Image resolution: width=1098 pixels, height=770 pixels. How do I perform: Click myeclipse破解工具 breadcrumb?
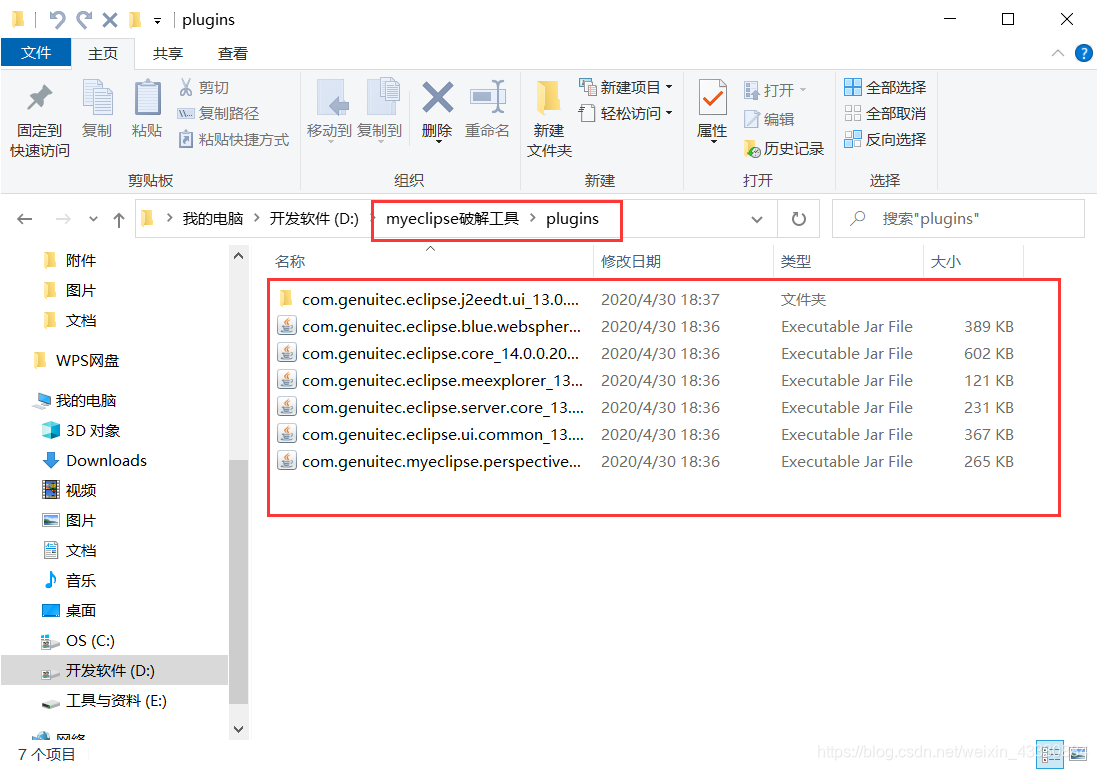452,218
